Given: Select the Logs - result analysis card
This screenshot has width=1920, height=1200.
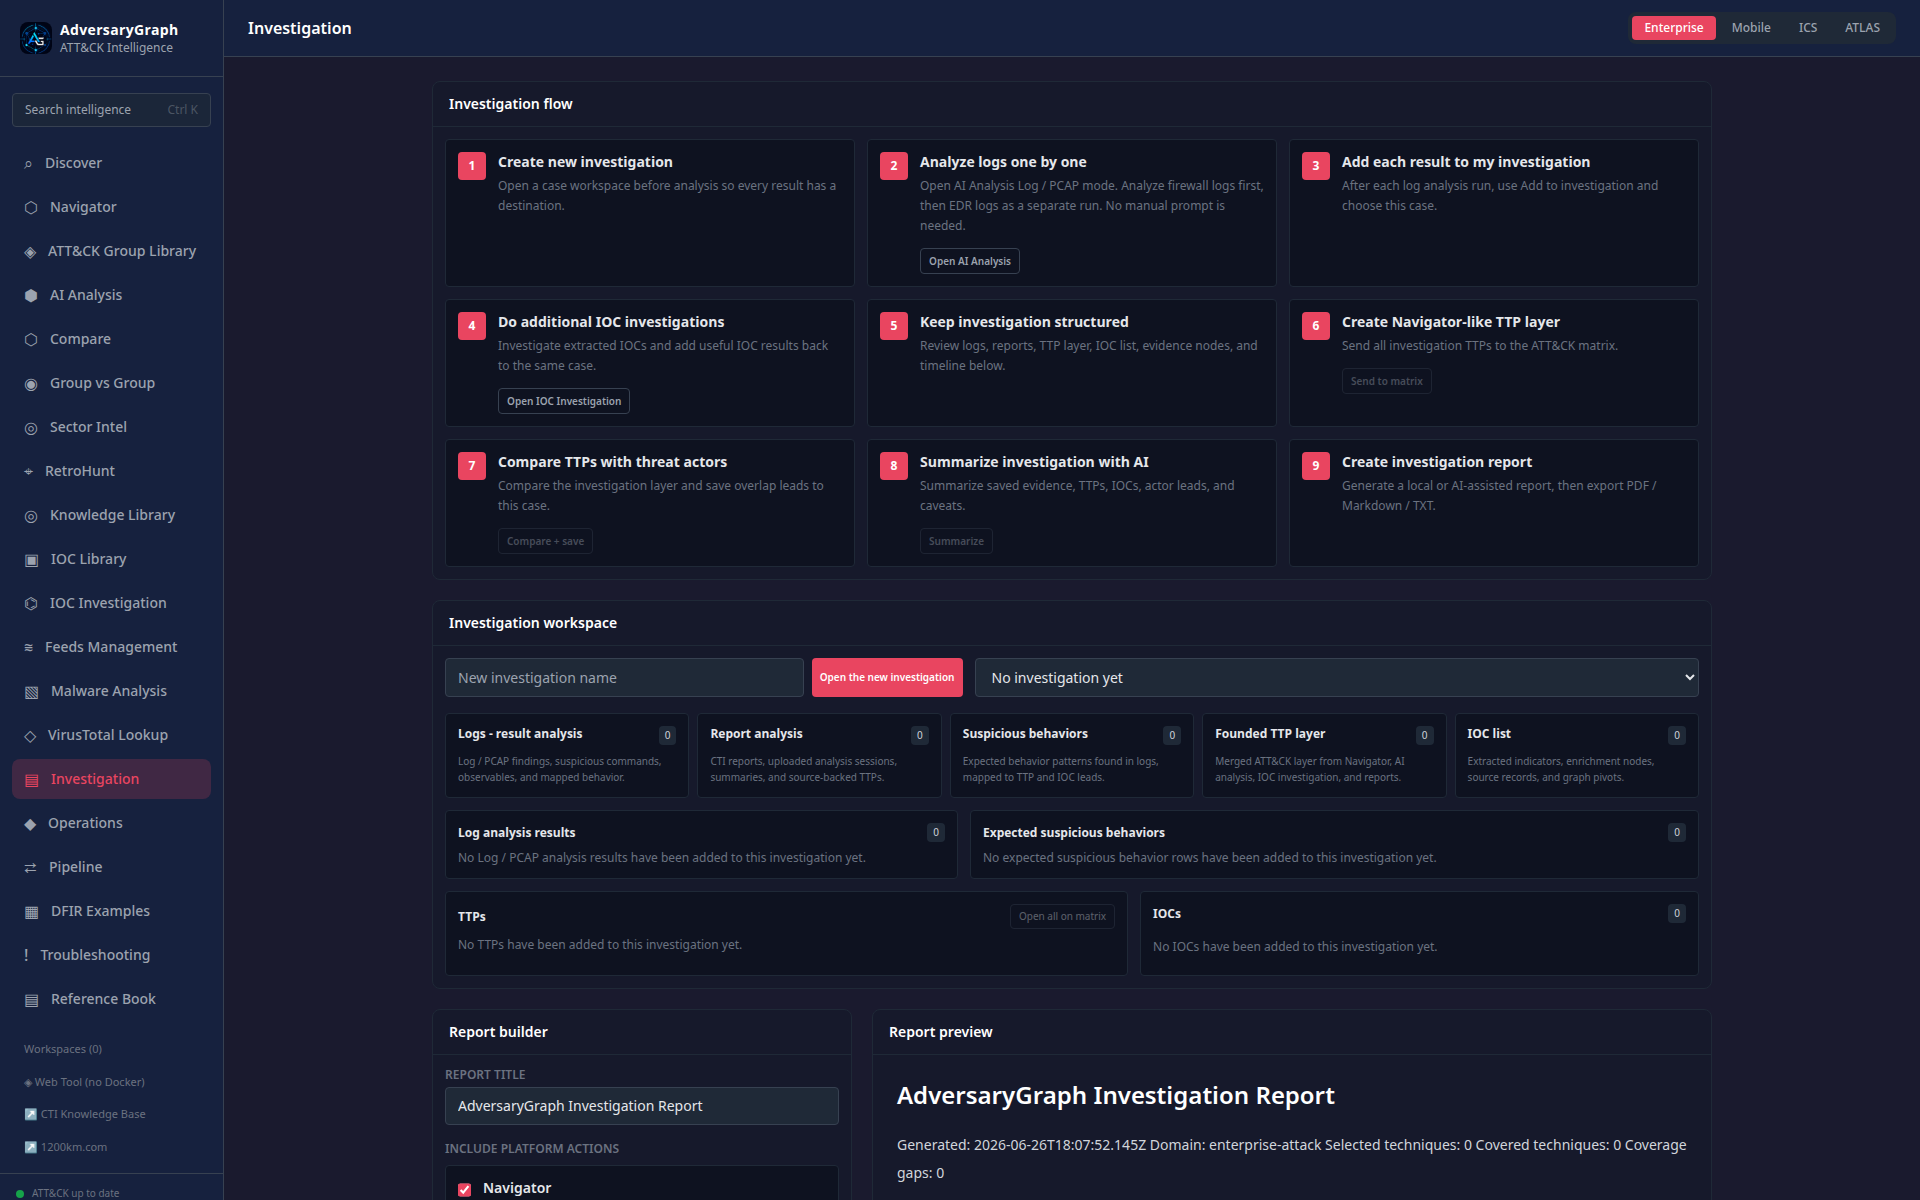Looking at the screenshot, I should [567, 755].
